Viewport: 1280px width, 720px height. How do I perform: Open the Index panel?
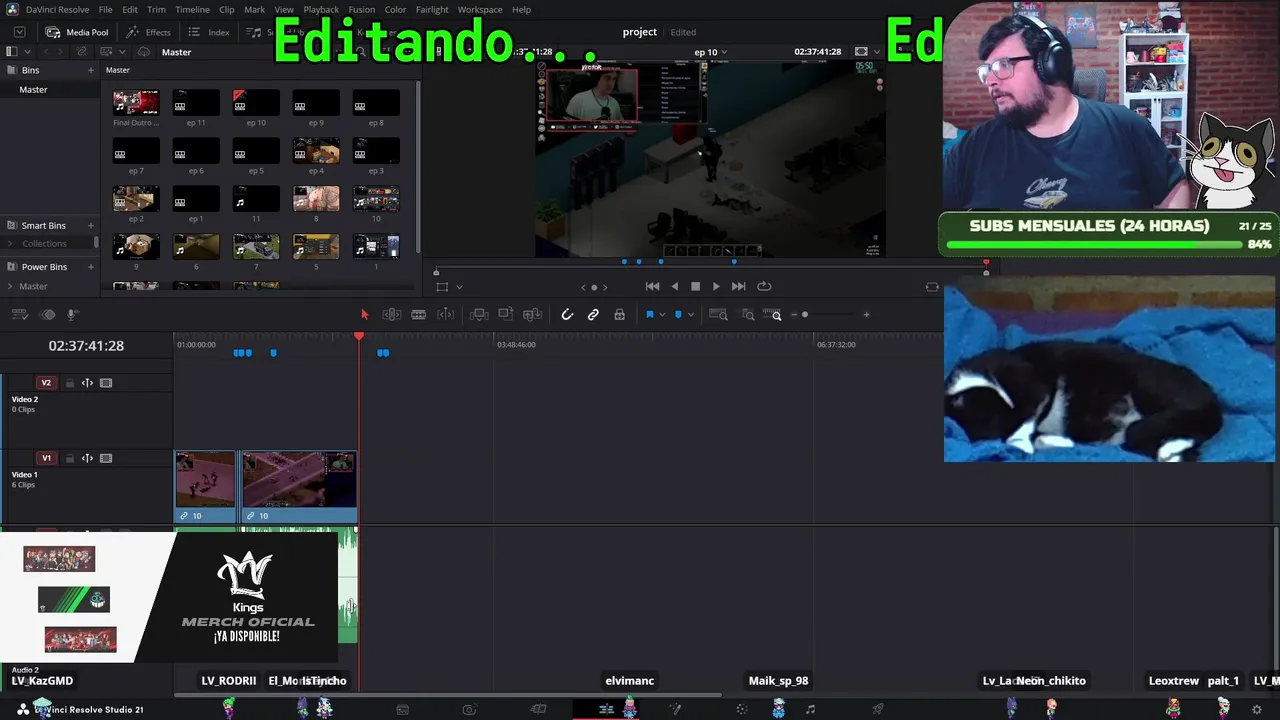tap(209, 32)
